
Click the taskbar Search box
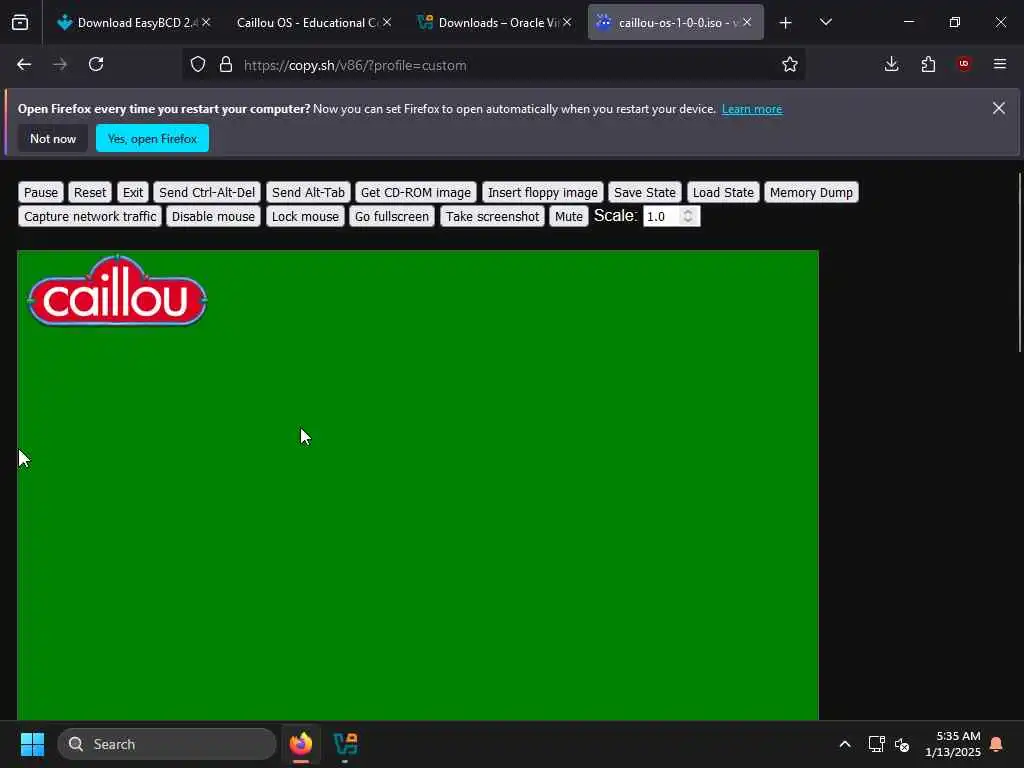click(167, 744)
